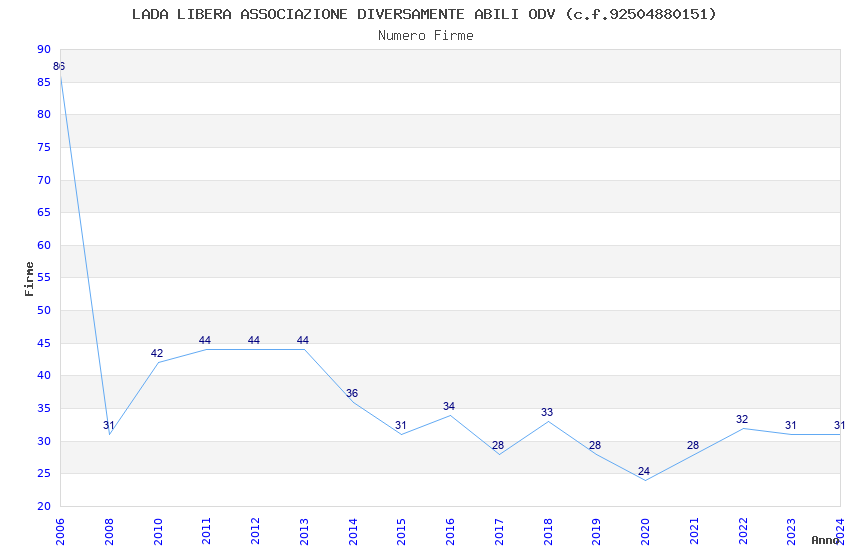This screenshot has height=550, width=850.
Task: Select the data point labeled 32
Action: tap(742, 428)
